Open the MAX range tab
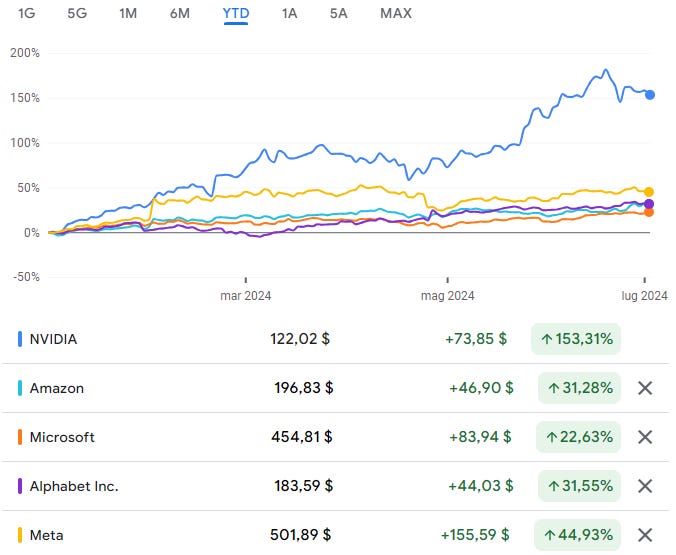This screenshot has height=555, width=676. coord(396,13)
